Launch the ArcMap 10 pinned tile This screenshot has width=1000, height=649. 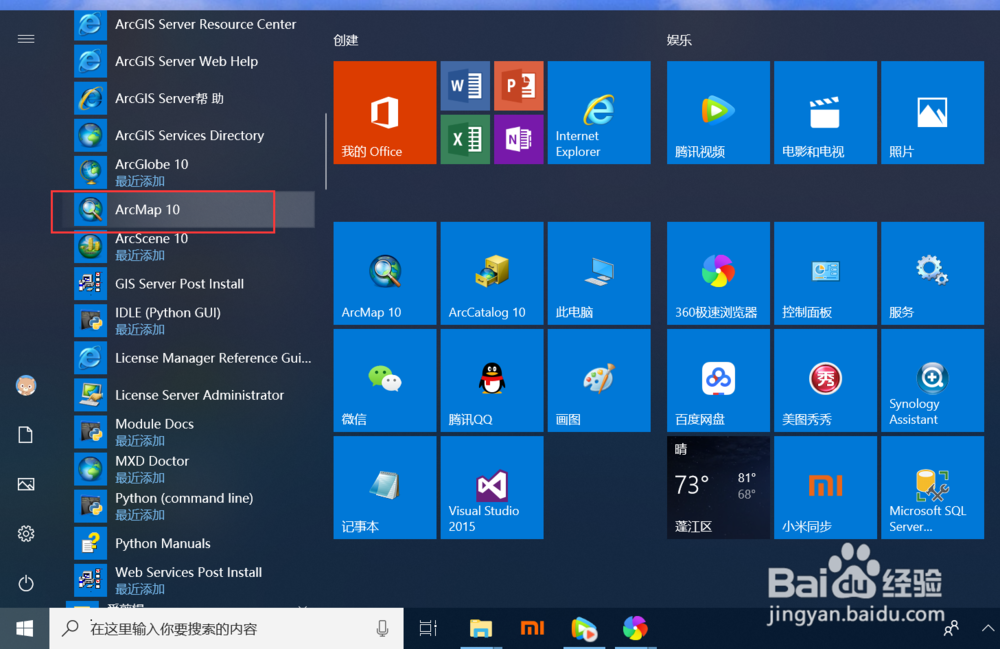385,273
